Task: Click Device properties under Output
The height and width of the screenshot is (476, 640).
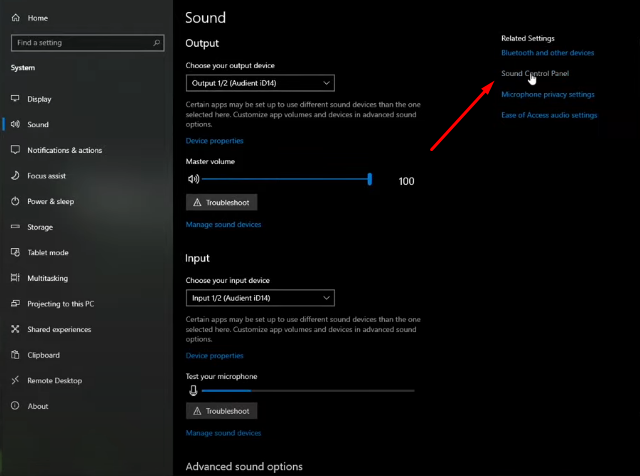Action: (214, 141)
